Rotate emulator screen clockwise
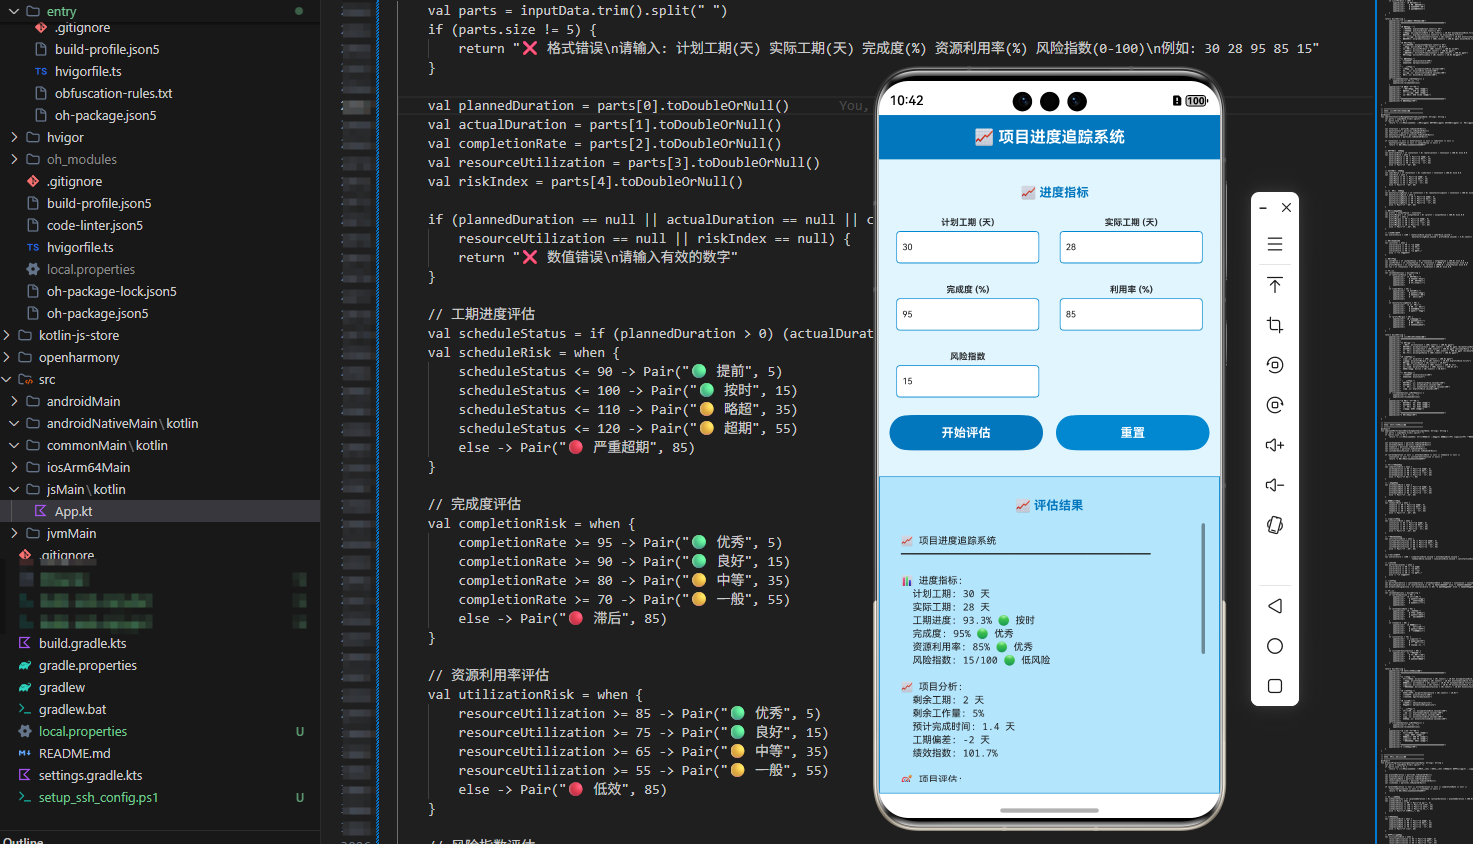1473x844 pixels. [x=1275, y=405]
